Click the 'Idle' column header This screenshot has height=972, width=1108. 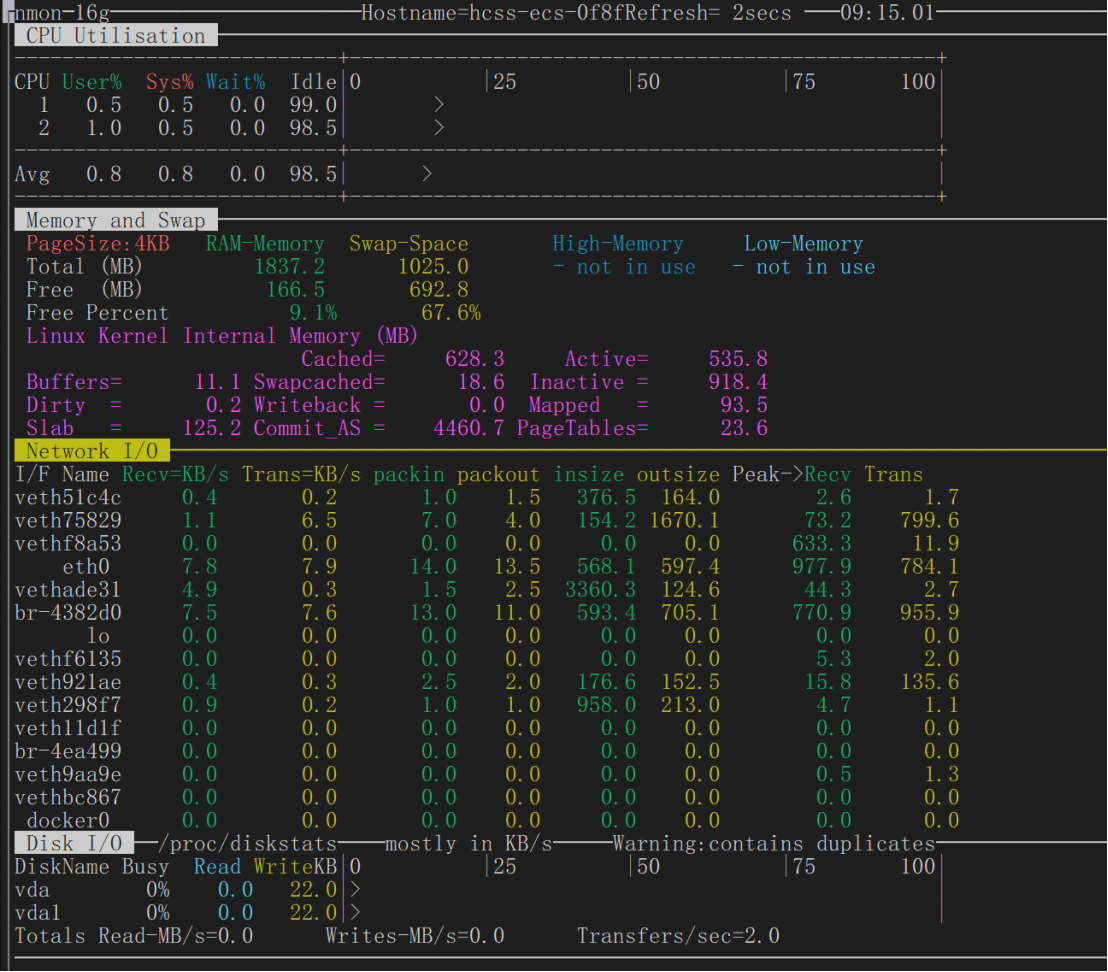coord(313,82)
